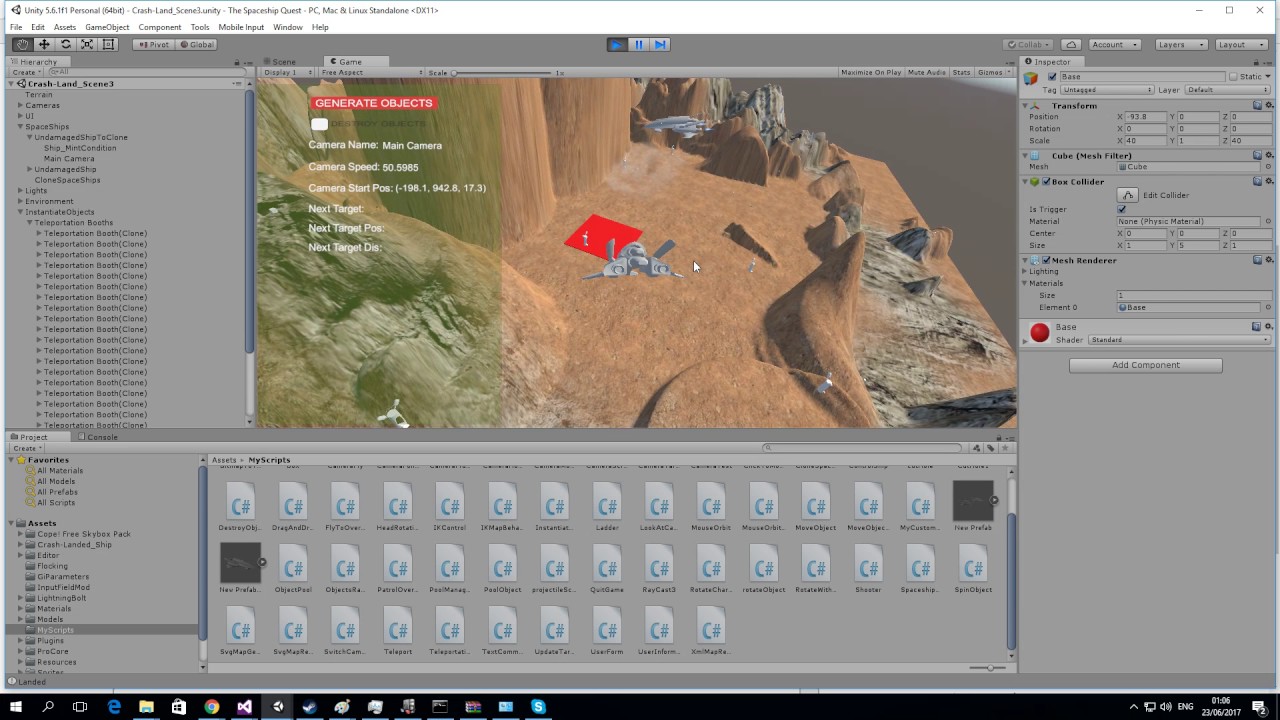Select the Move tool in the toolbar

[44, 44]
